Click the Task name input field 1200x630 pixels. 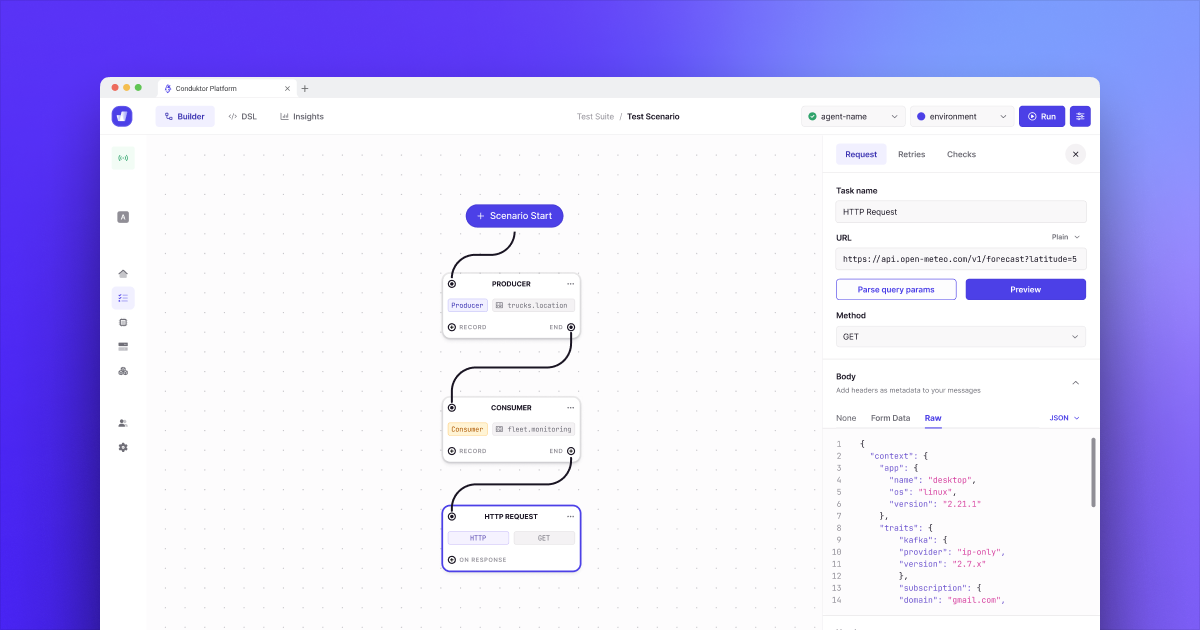coord(960,211)
